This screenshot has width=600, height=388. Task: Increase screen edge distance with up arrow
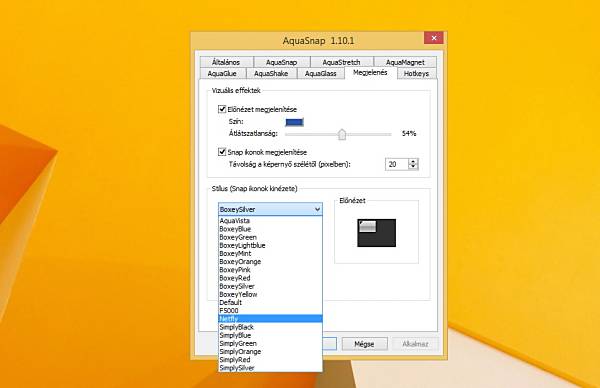[x=413, y=161]
